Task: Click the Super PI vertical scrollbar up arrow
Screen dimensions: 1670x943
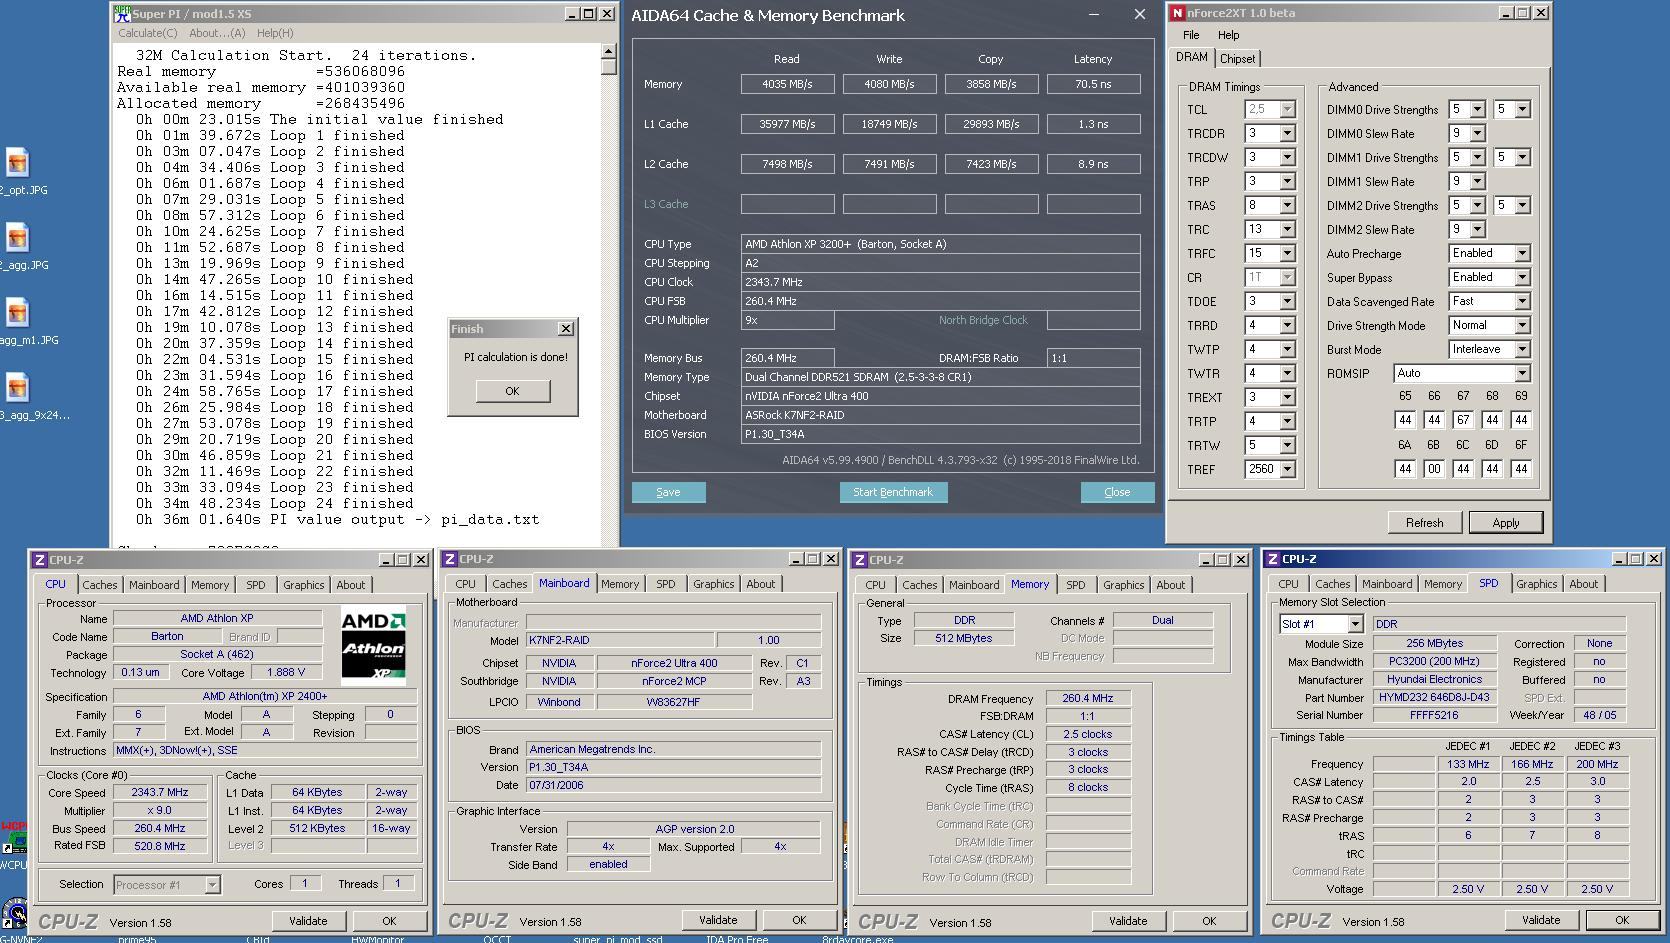Action: 609,50
